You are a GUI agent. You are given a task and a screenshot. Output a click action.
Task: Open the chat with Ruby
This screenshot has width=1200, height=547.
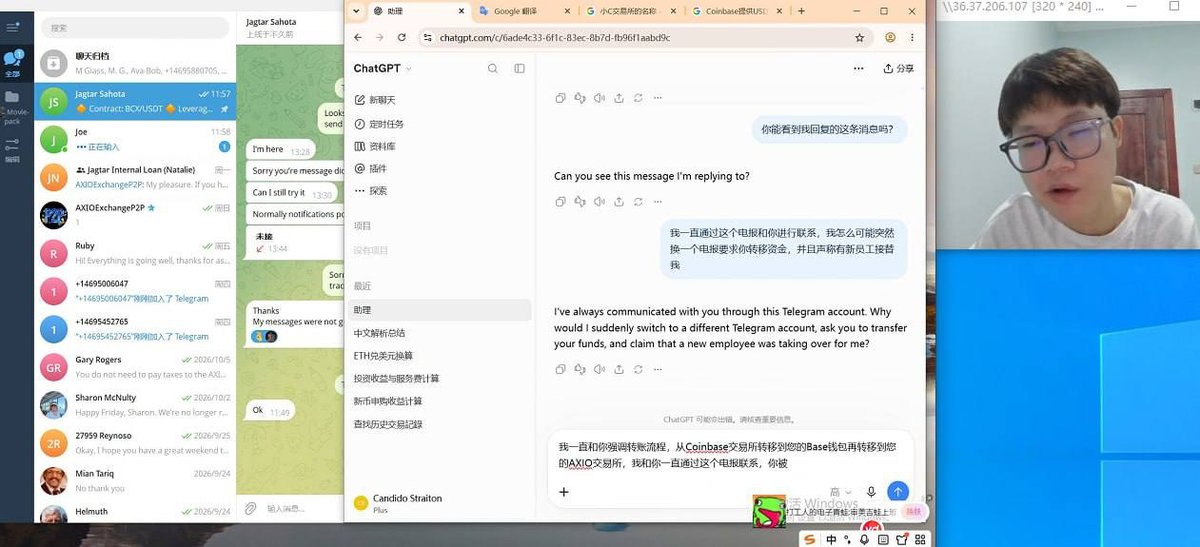point(135,252)
